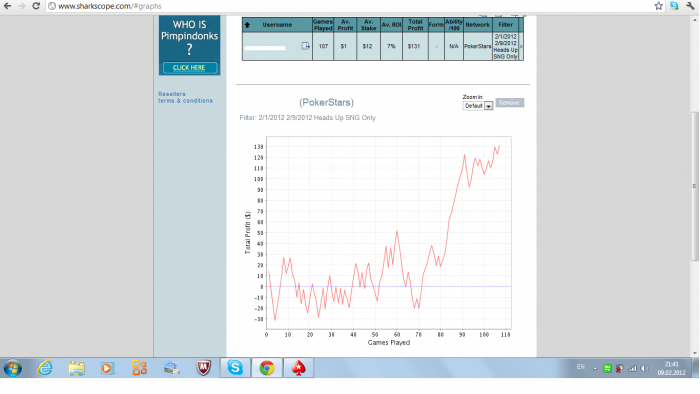700x394 pixels.
Task: Show hidden tray icons arrow
Action: (595, 369)
